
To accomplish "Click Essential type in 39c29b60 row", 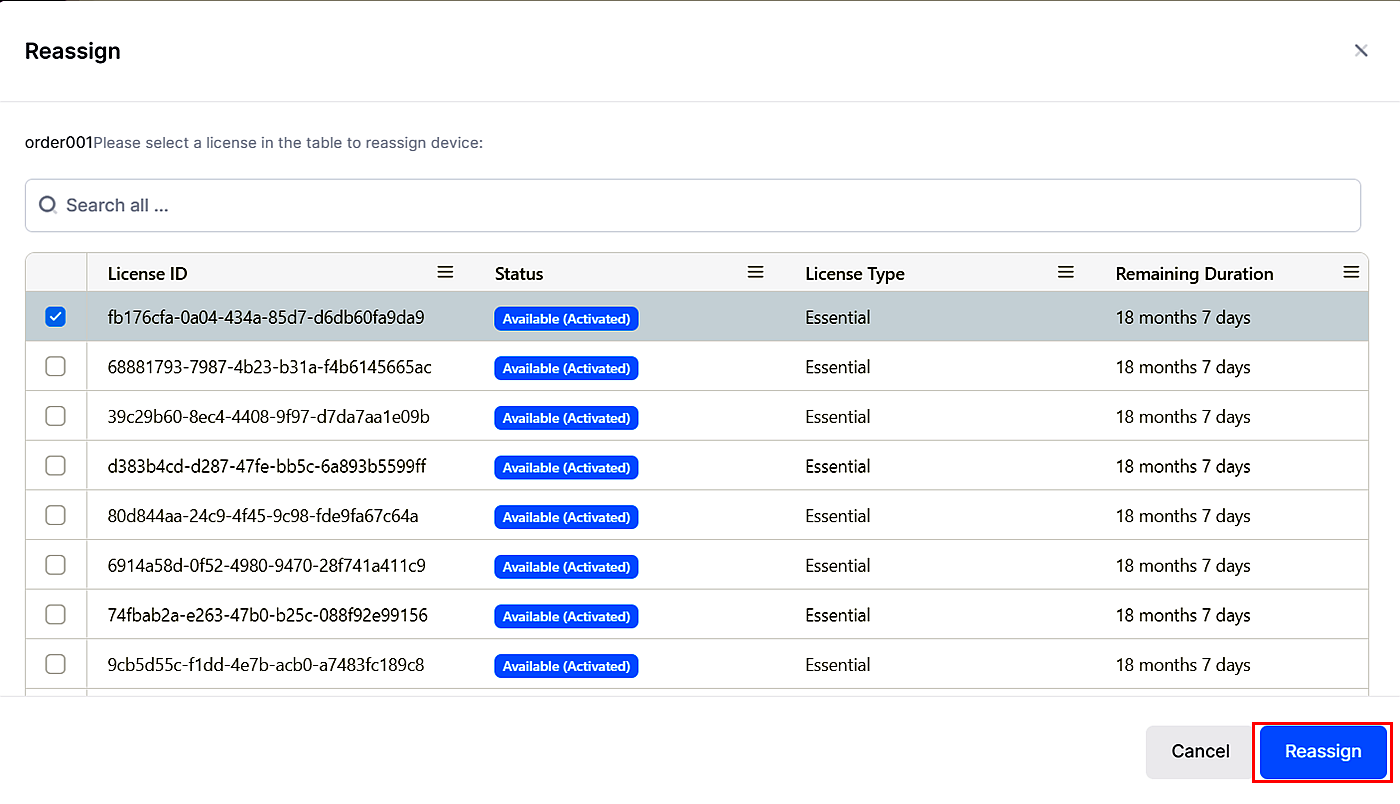I will pos(838,417).
